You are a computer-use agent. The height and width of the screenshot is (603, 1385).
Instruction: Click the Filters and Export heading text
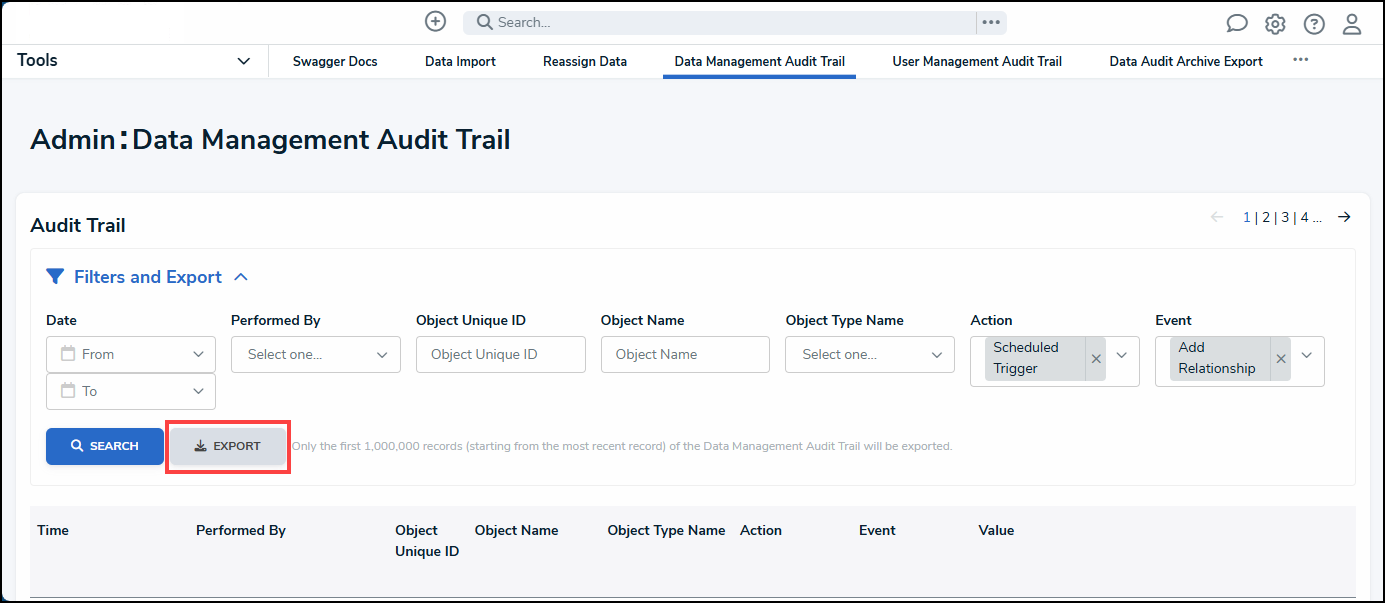(148, 277)
